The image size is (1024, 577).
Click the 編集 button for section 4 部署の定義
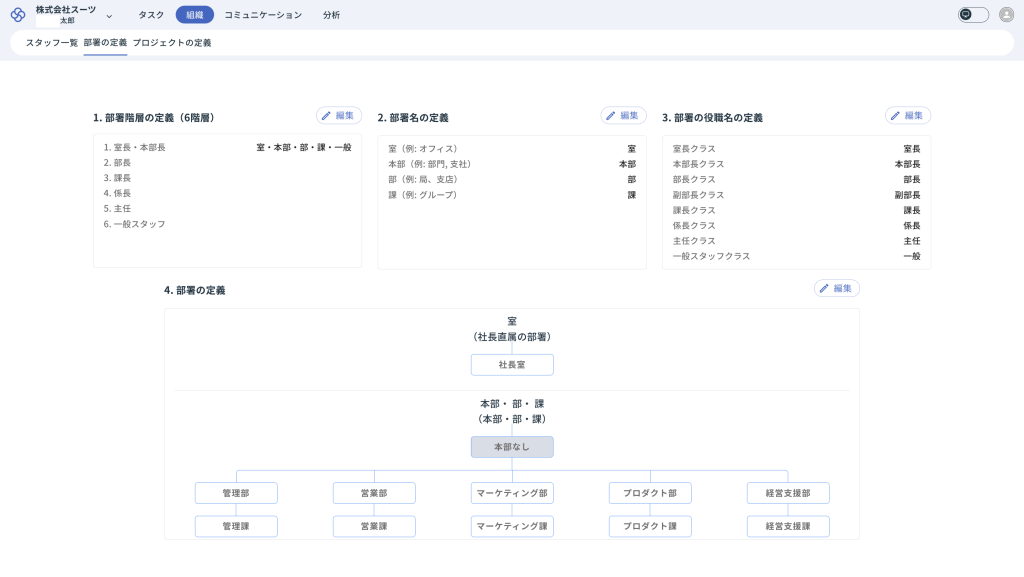[x=836, y=288]
